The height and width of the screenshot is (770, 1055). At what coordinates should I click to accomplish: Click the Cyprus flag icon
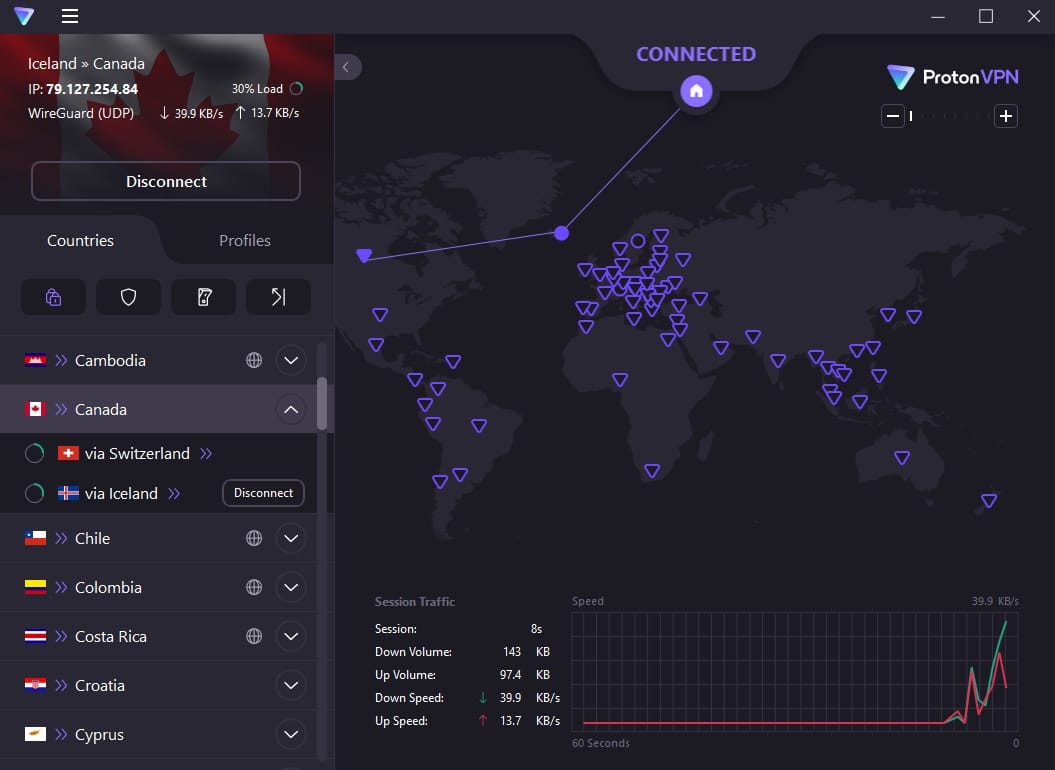point(36,734)
